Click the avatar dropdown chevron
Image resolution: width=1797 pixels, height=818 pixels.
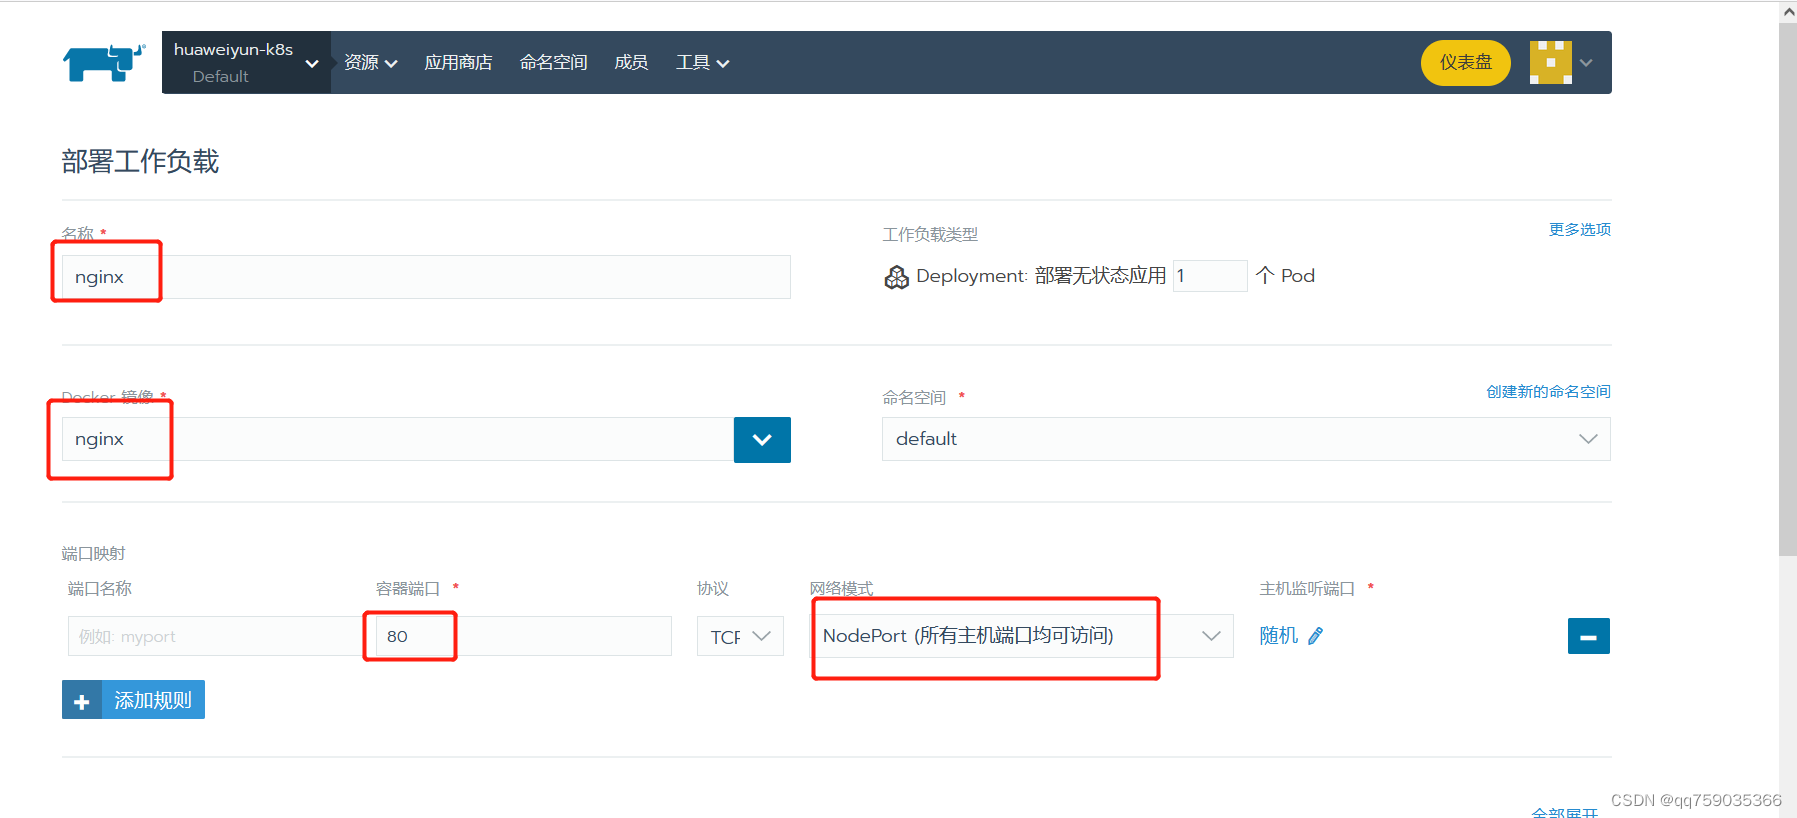coord(1586,62)
